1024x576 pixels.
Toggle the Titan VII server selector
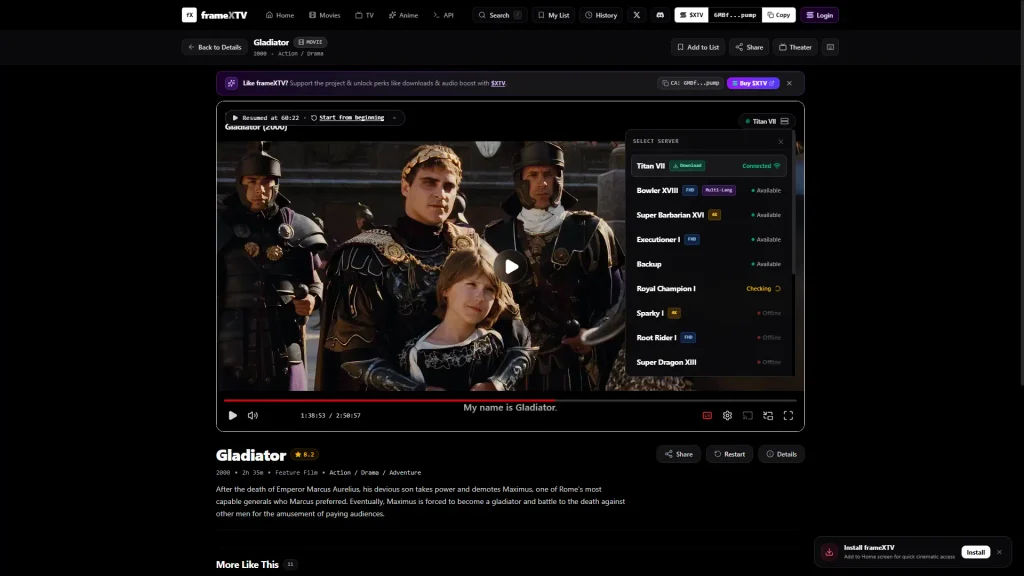point(767,121)
